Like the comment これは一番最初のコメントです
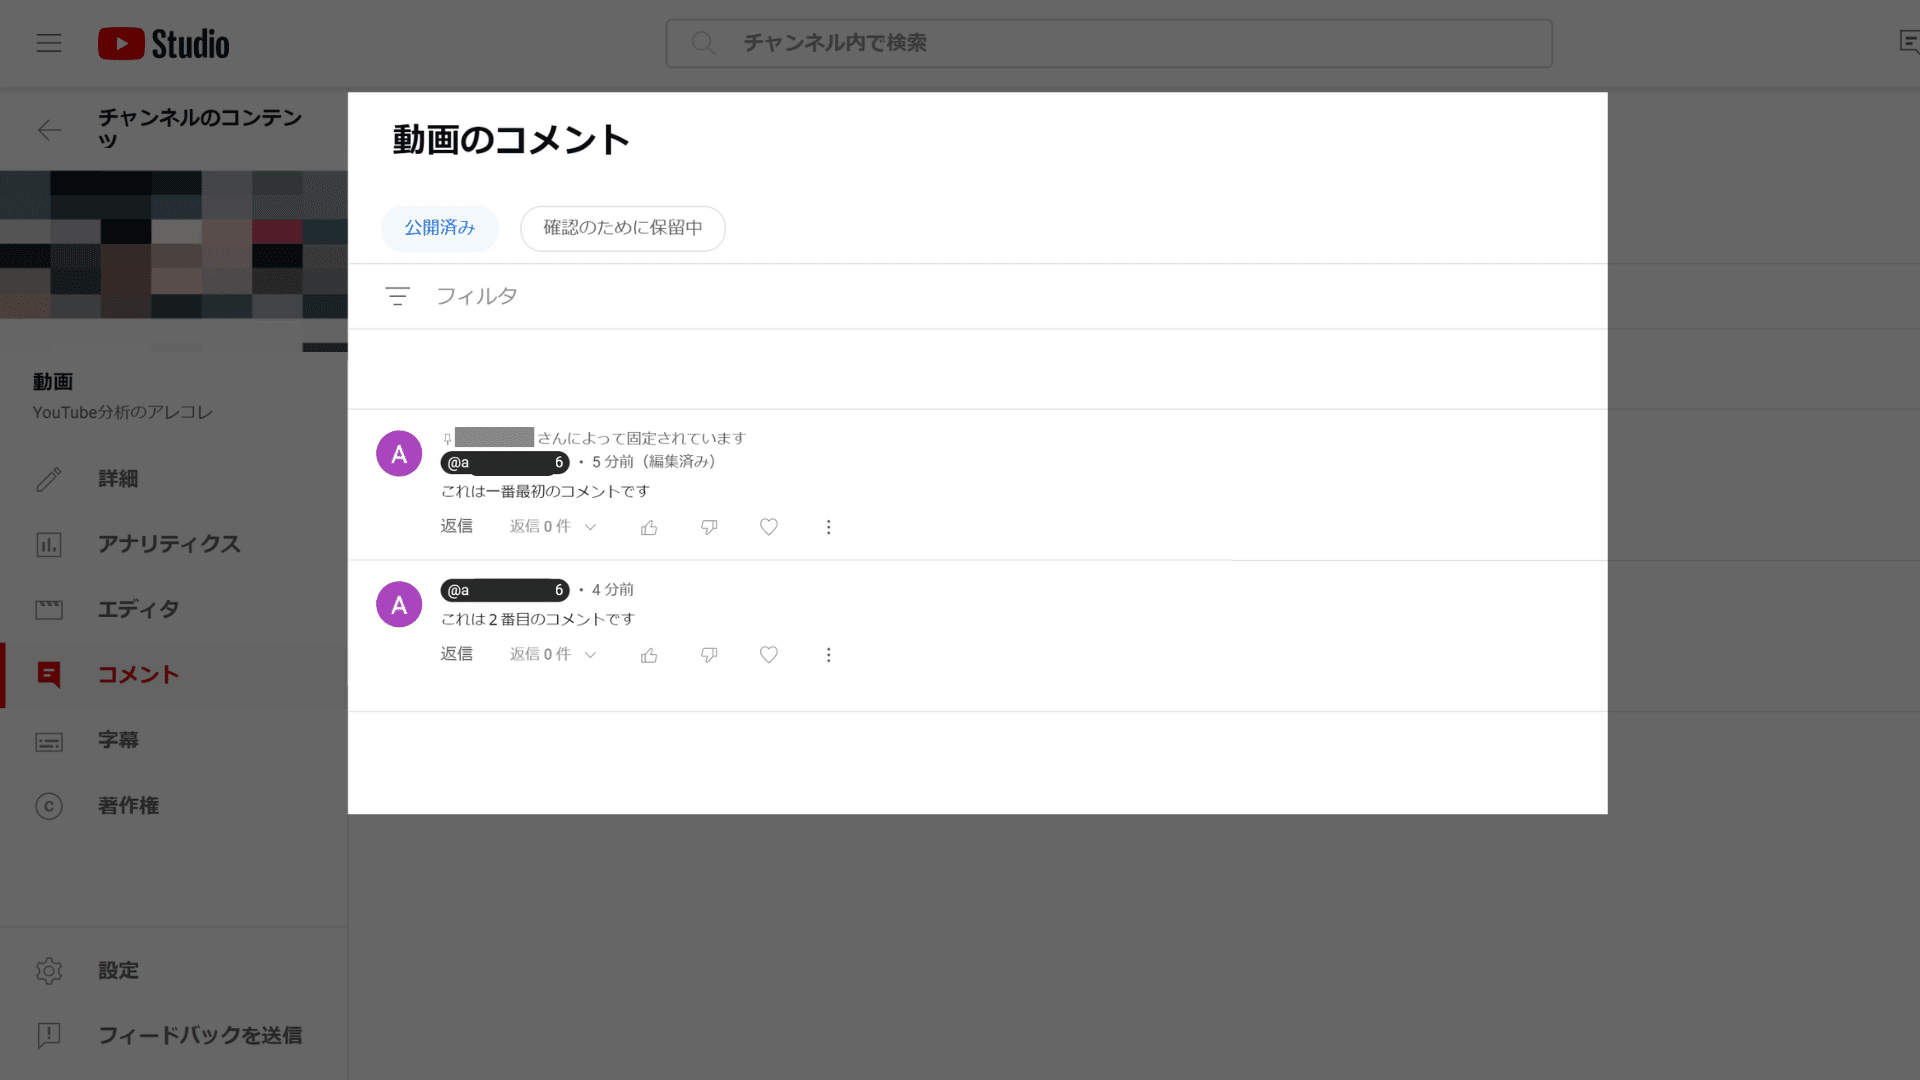 [649, 527]
